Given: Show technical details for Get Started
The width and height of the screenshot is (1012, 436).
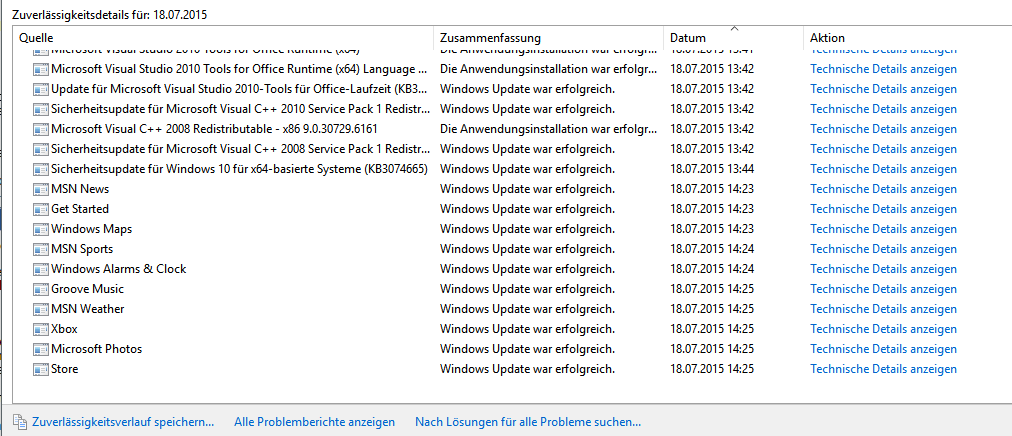Looking at the screenshot, I should point(884,209).
